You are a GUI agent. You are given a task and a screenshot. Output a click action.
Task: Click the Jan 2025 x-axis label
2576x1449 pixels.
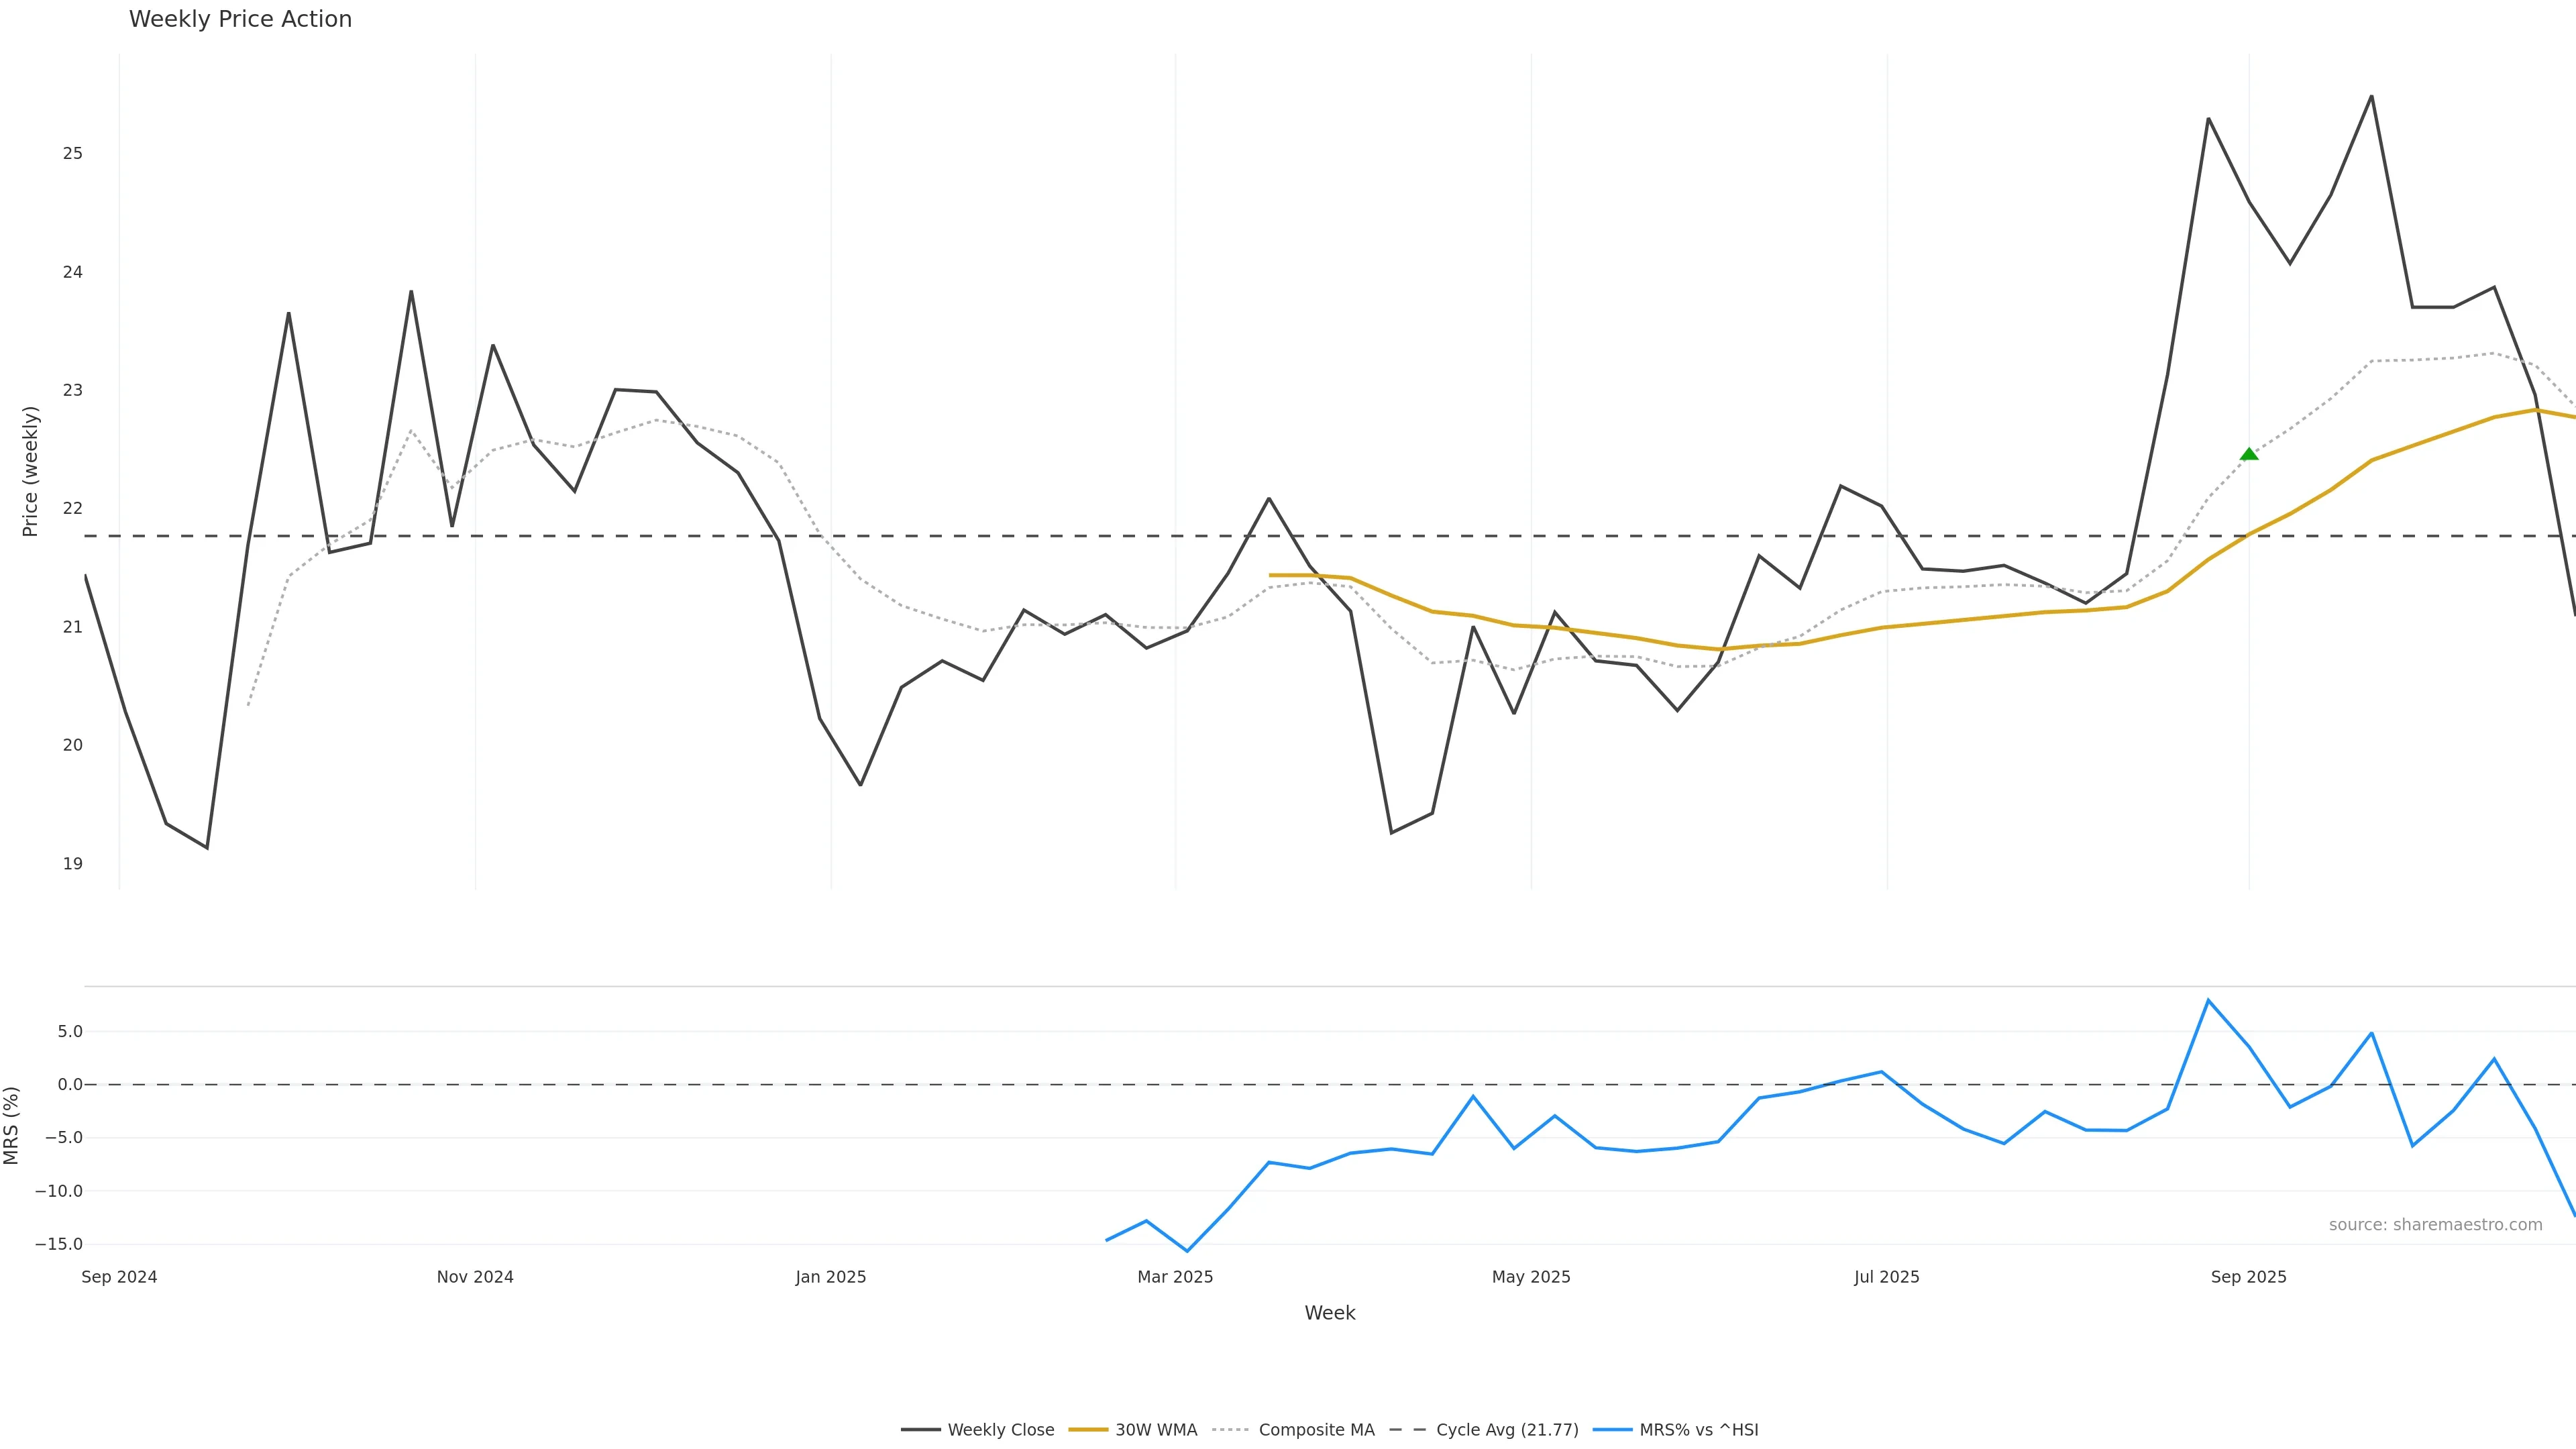pyautogui.click(x=831, y=1277)
